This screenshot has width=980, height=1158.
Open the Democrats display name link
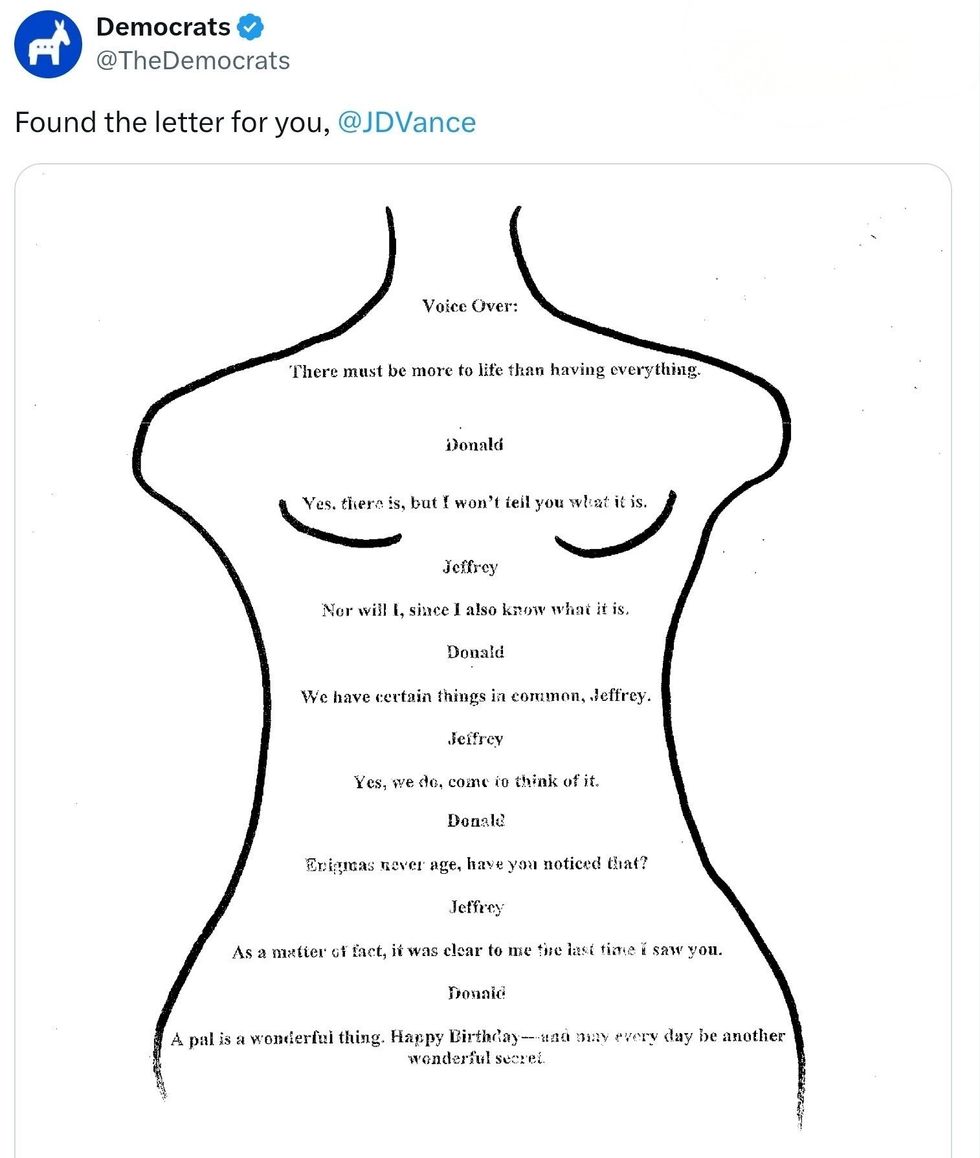tap(164, 27)
